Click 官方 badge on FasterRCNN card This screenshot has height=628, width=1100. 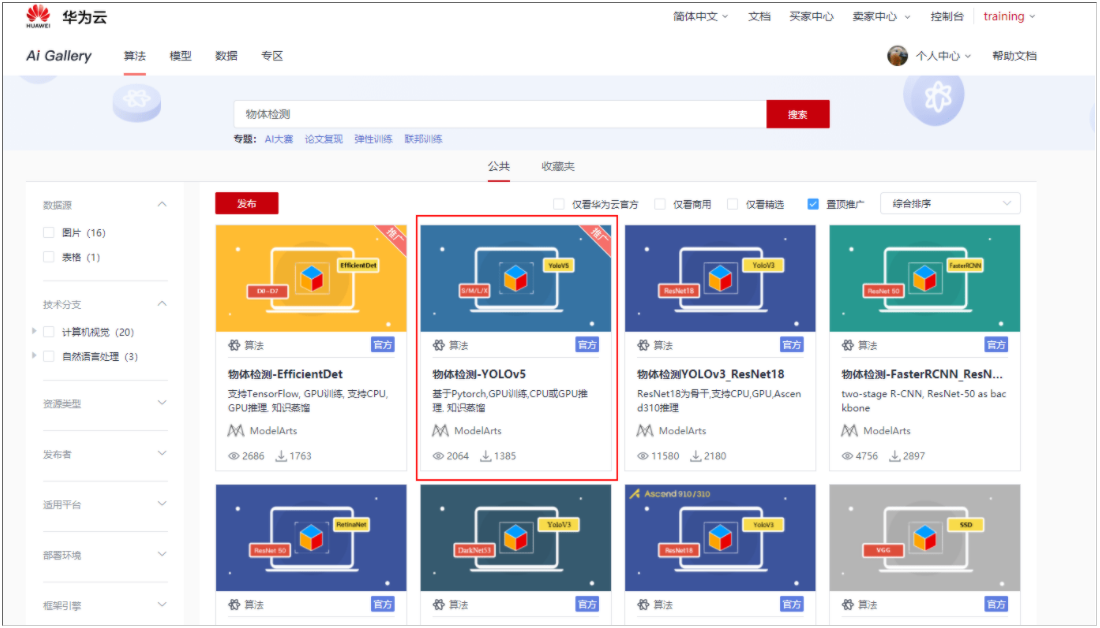(996, 345)
